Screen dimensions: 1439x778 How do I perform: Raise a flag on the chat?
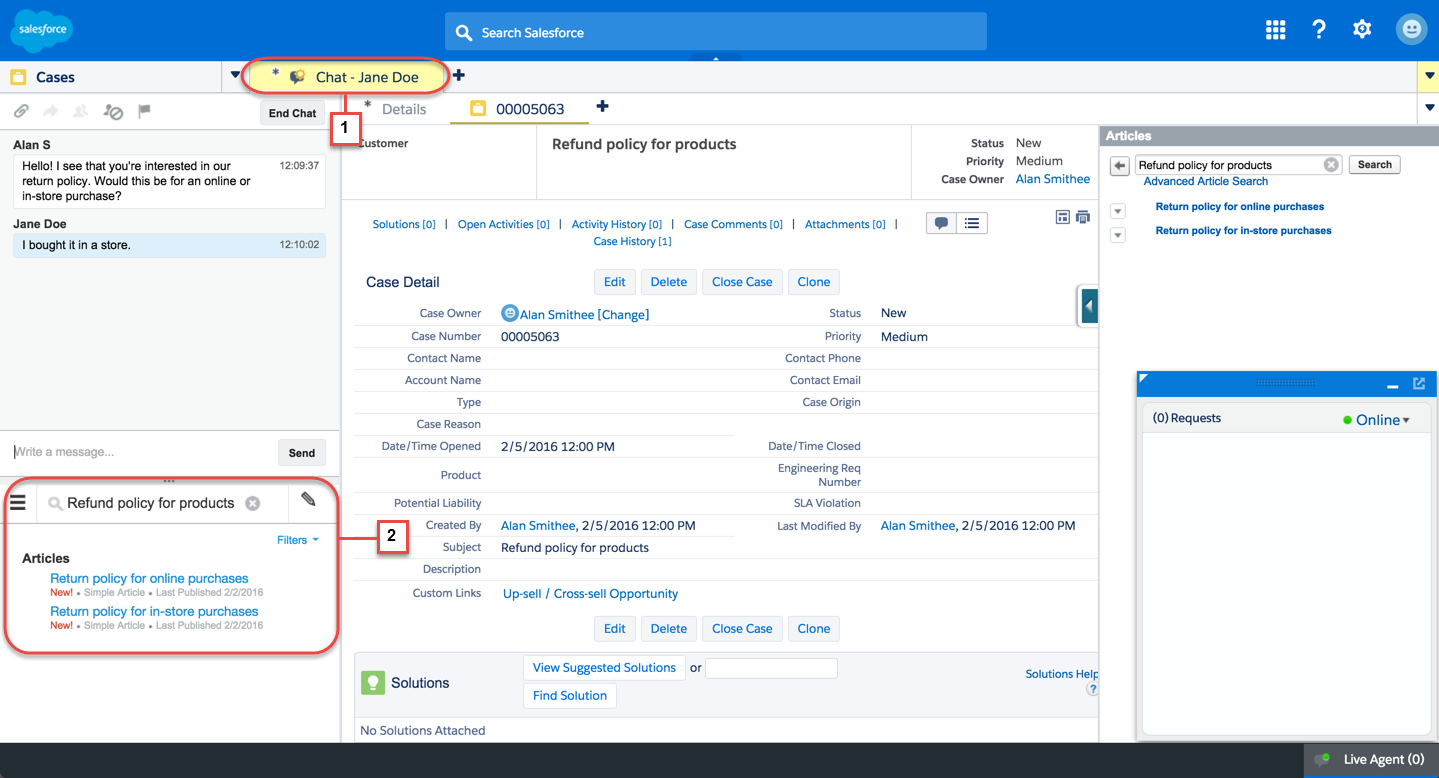(x=144, y=111)
